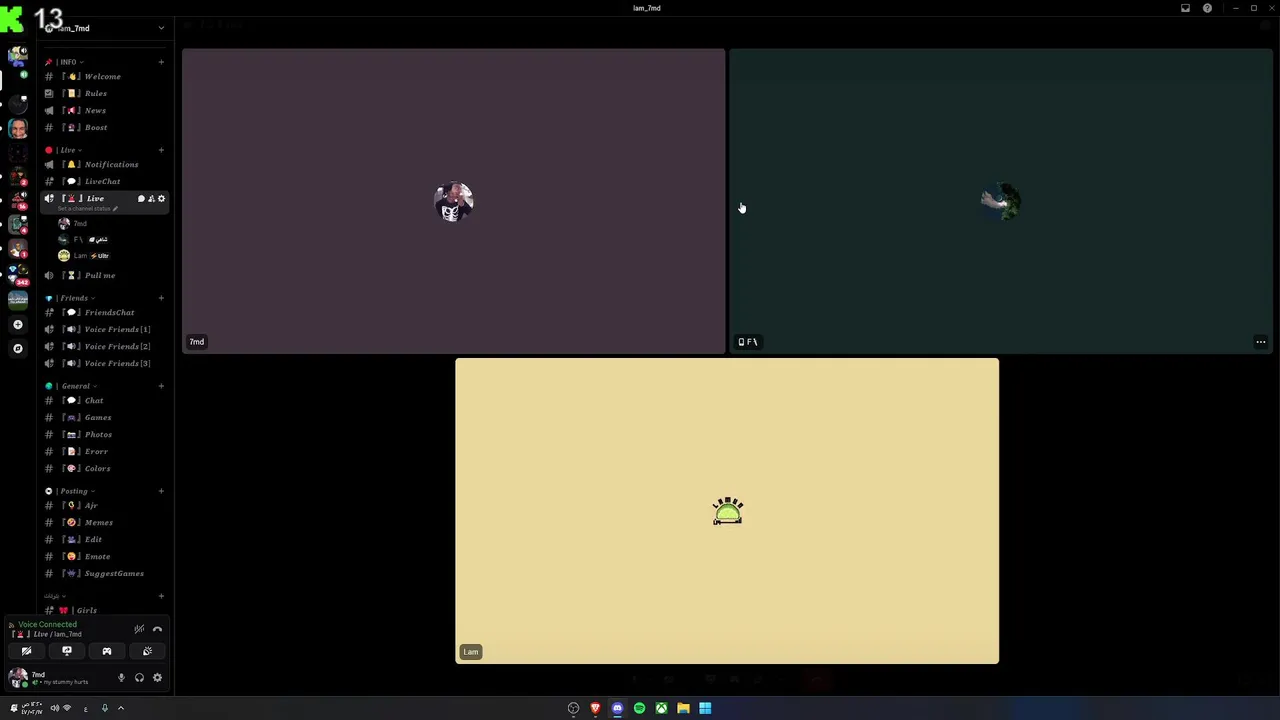Open server dropdown for lam_7md

(x=161, y=28)
